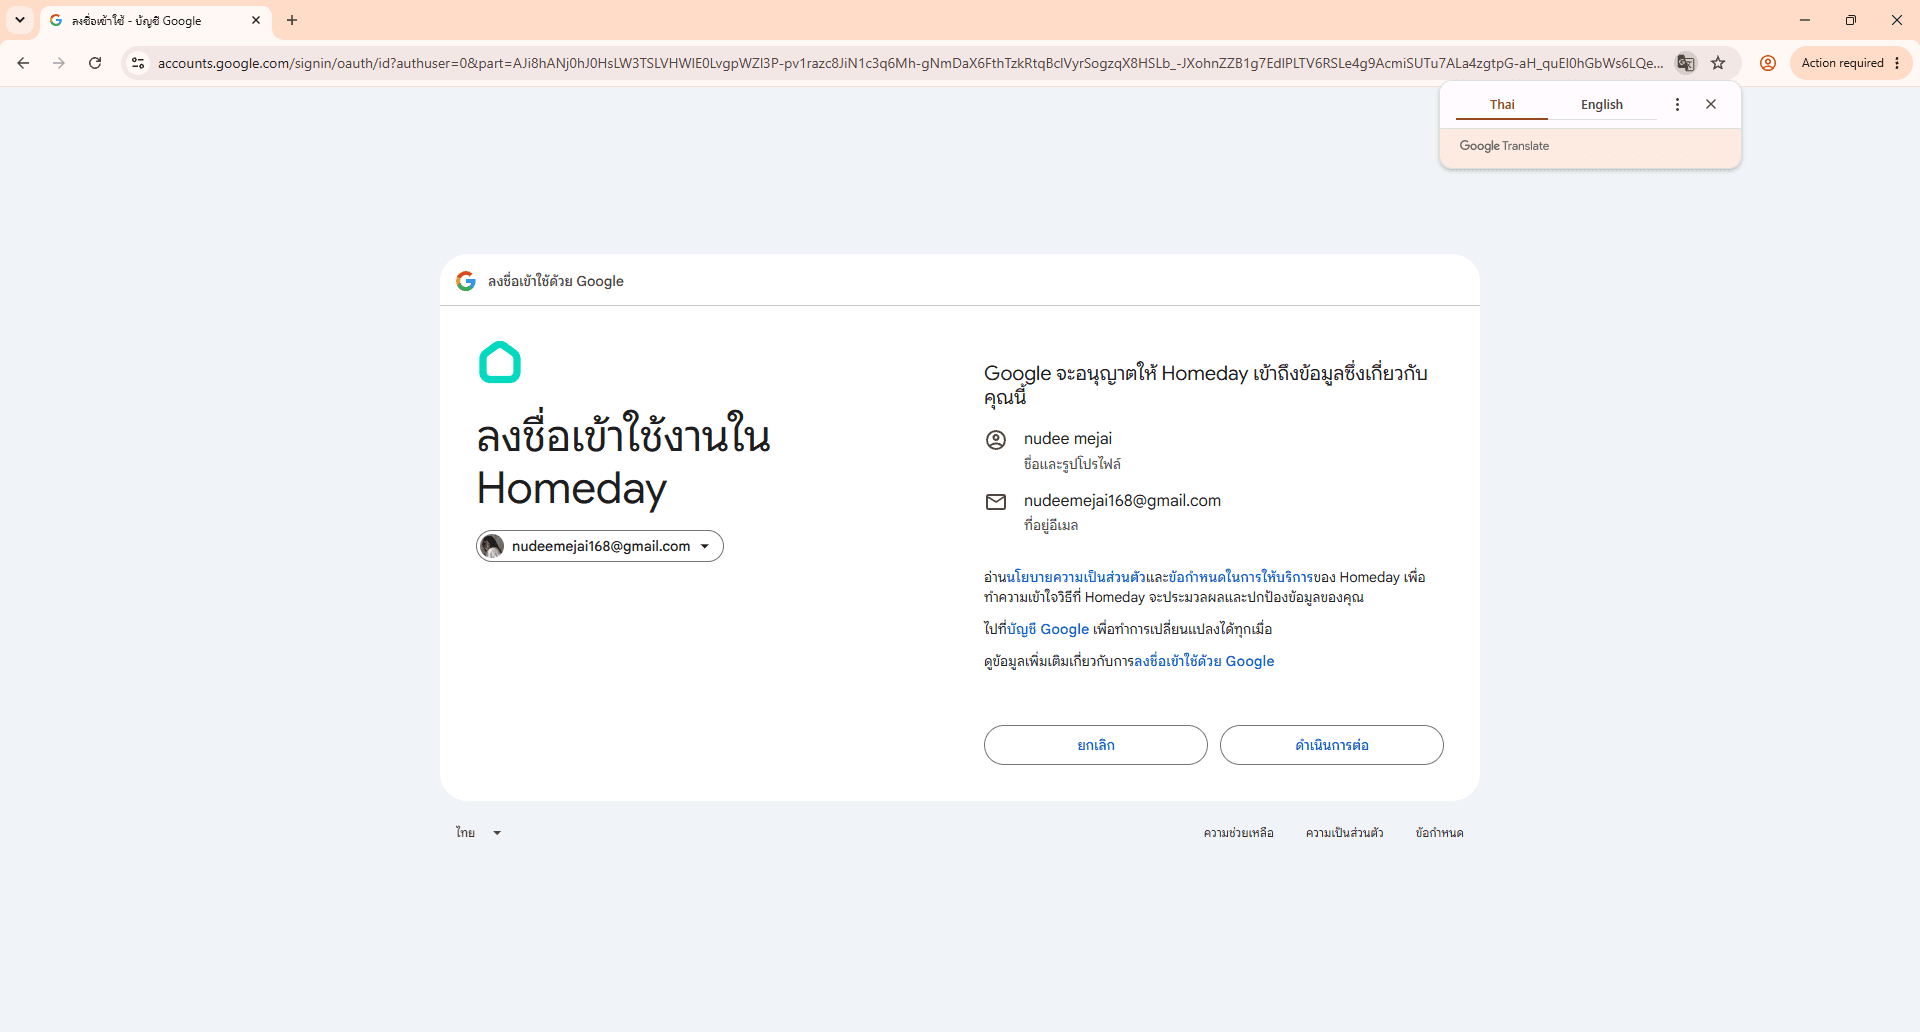The image size is (1920, 1032).
Task: Open the ความเป็นส่วนตัว privacy footer link
Action: coord(1344,833)
